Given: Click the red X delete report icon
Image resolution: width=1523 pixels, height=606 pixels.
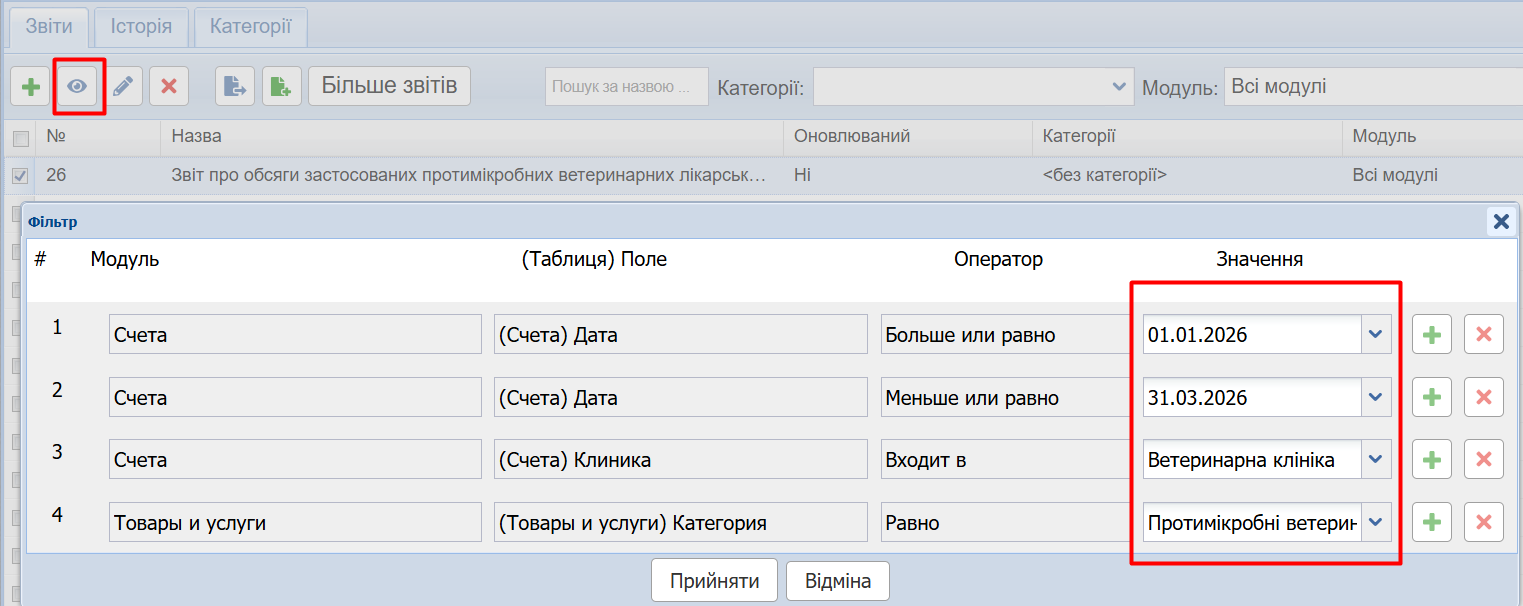Looking at the screenshot, I should tap(169, 87).
